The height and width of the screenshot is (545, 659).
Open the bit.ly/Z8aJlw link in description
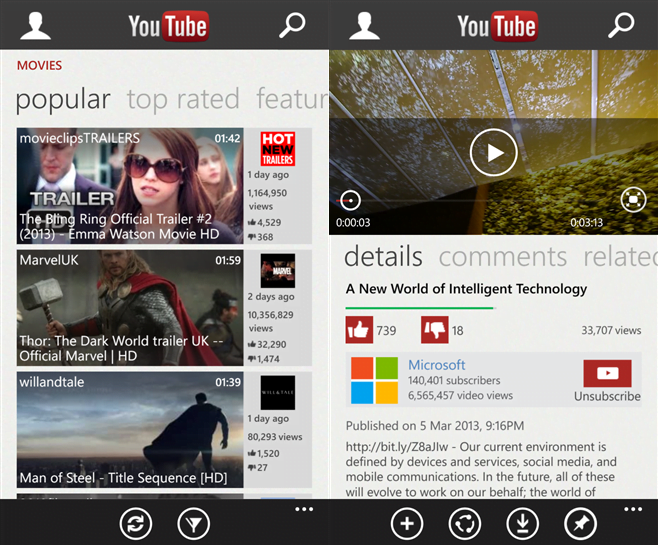tap(397, 447)
